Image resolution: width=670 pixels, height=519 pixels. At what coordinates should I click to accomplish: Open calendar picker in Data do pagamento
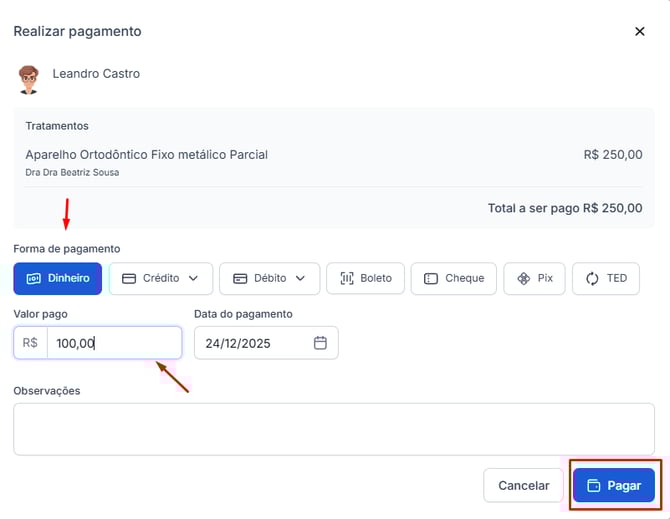pos(320,343)
